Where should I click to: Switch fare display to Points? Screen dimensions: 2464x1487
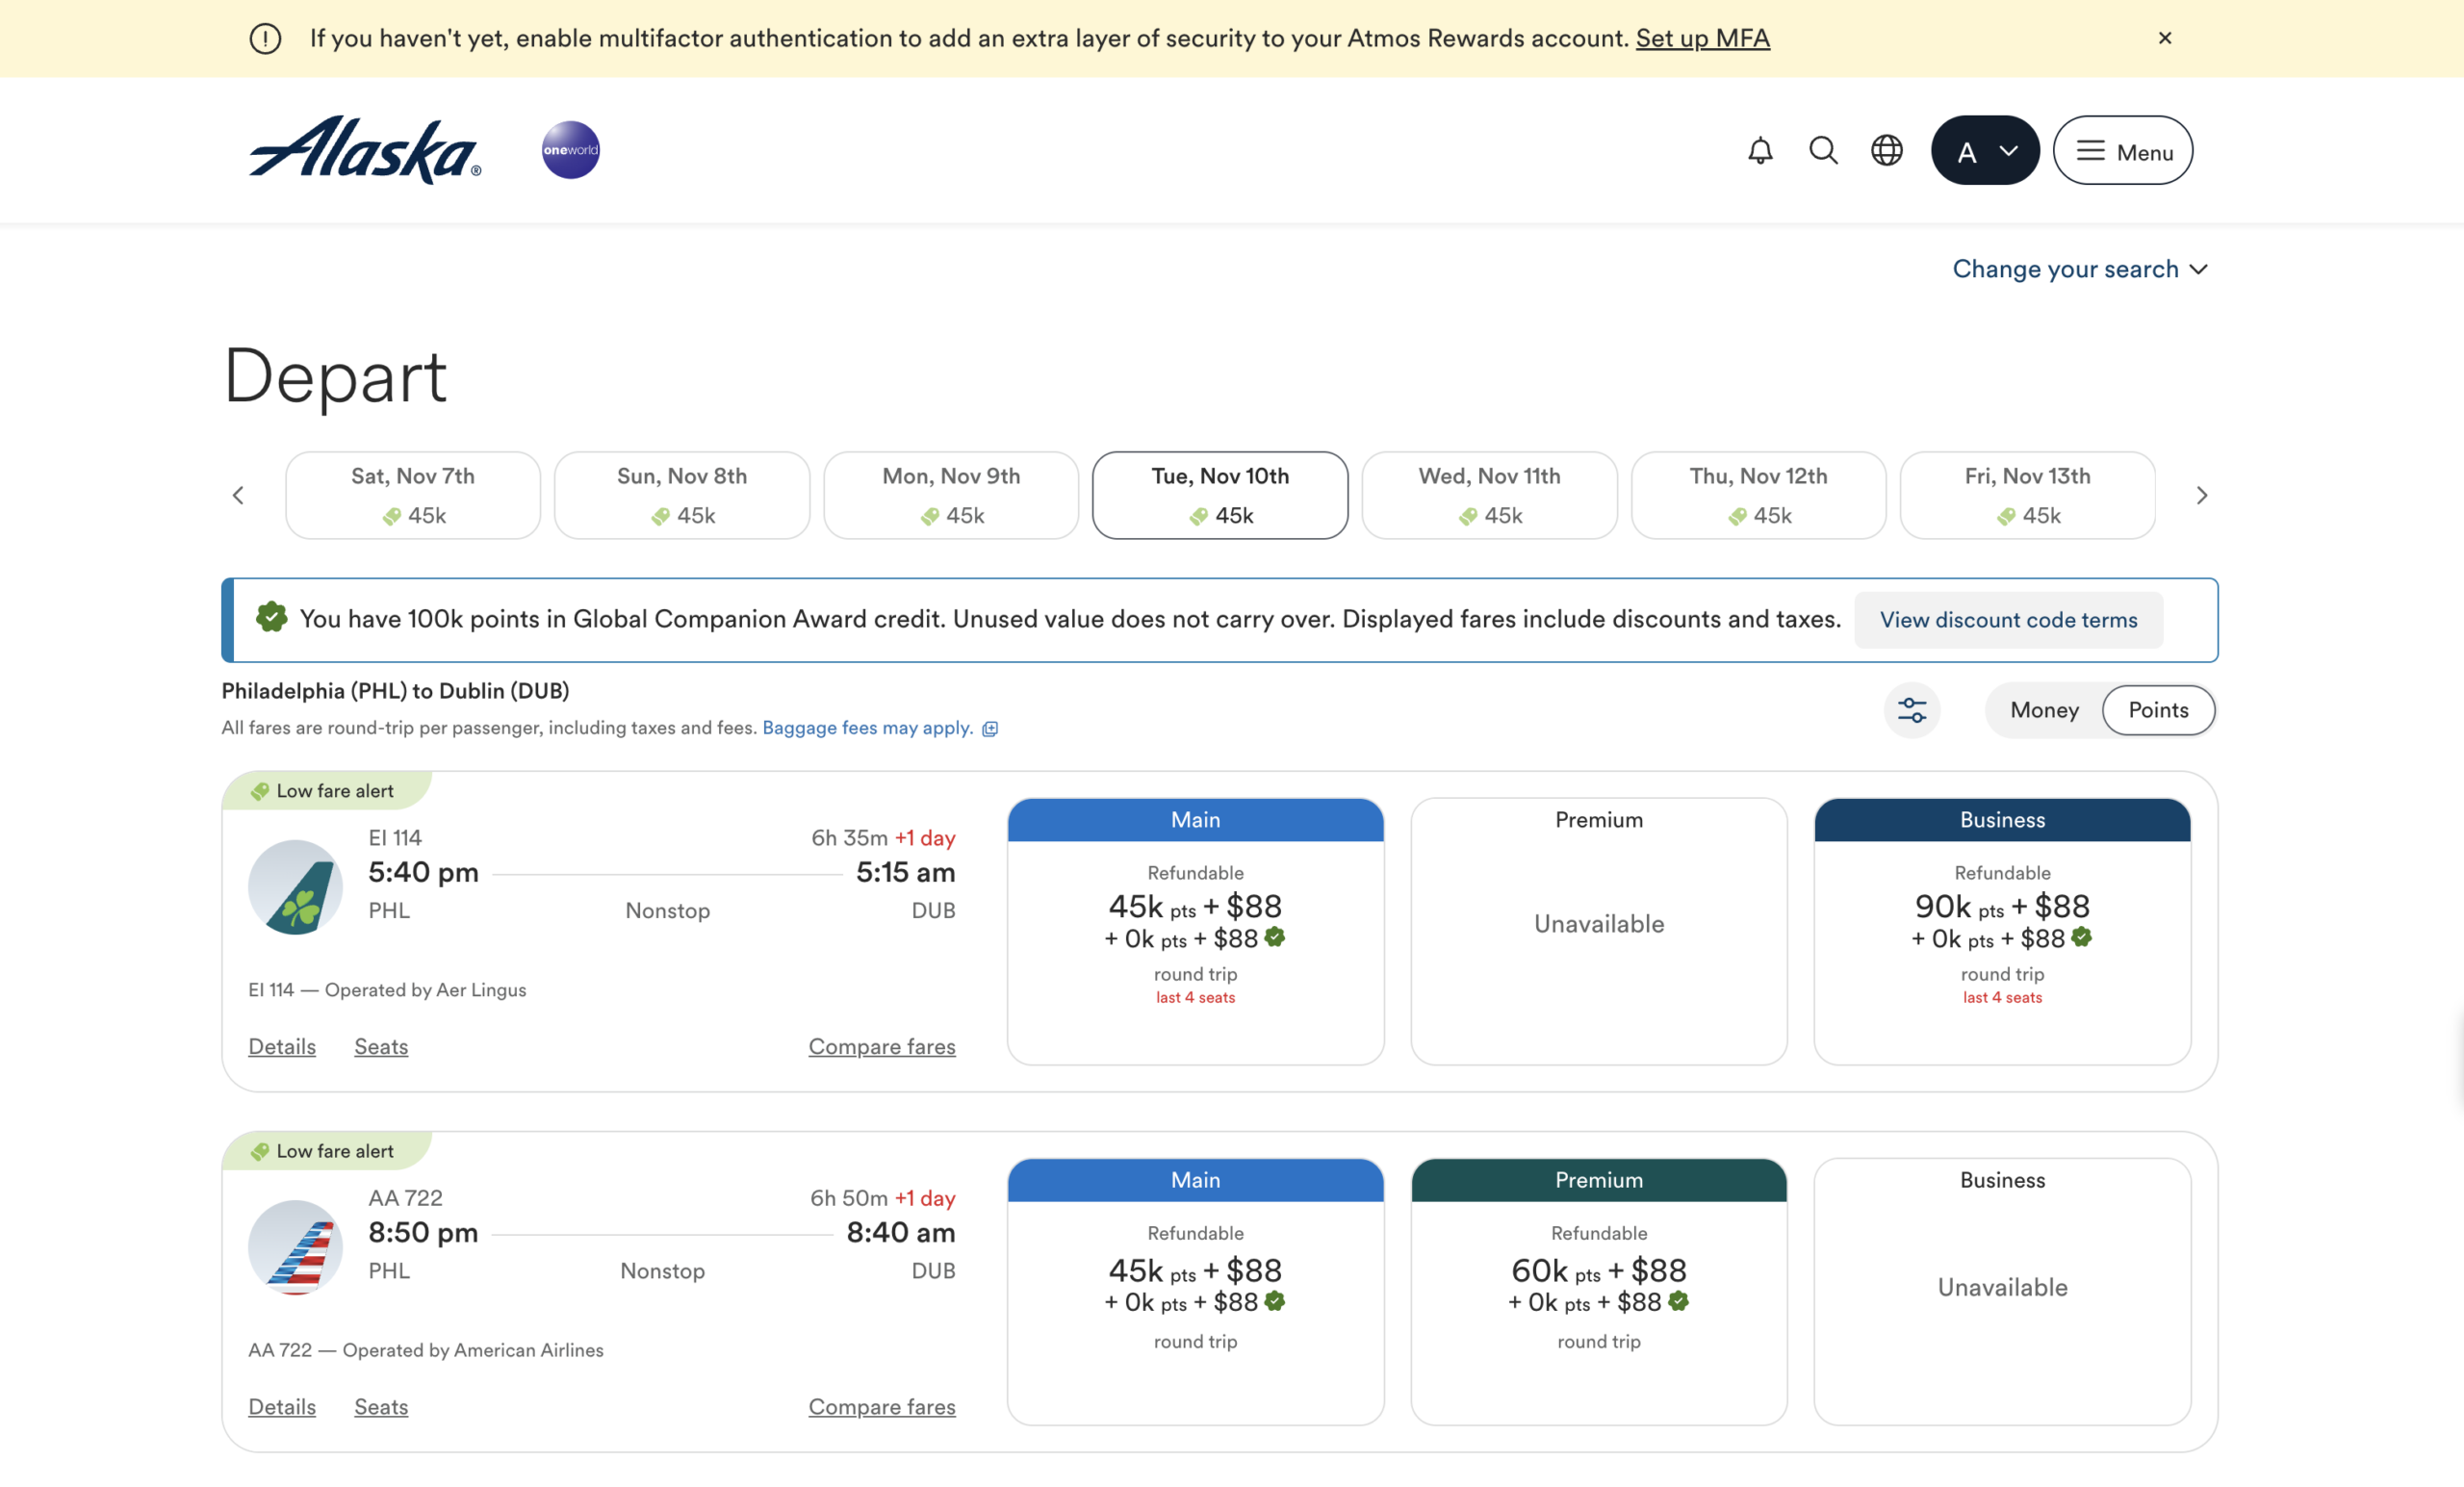click(x=2158, y=710)
